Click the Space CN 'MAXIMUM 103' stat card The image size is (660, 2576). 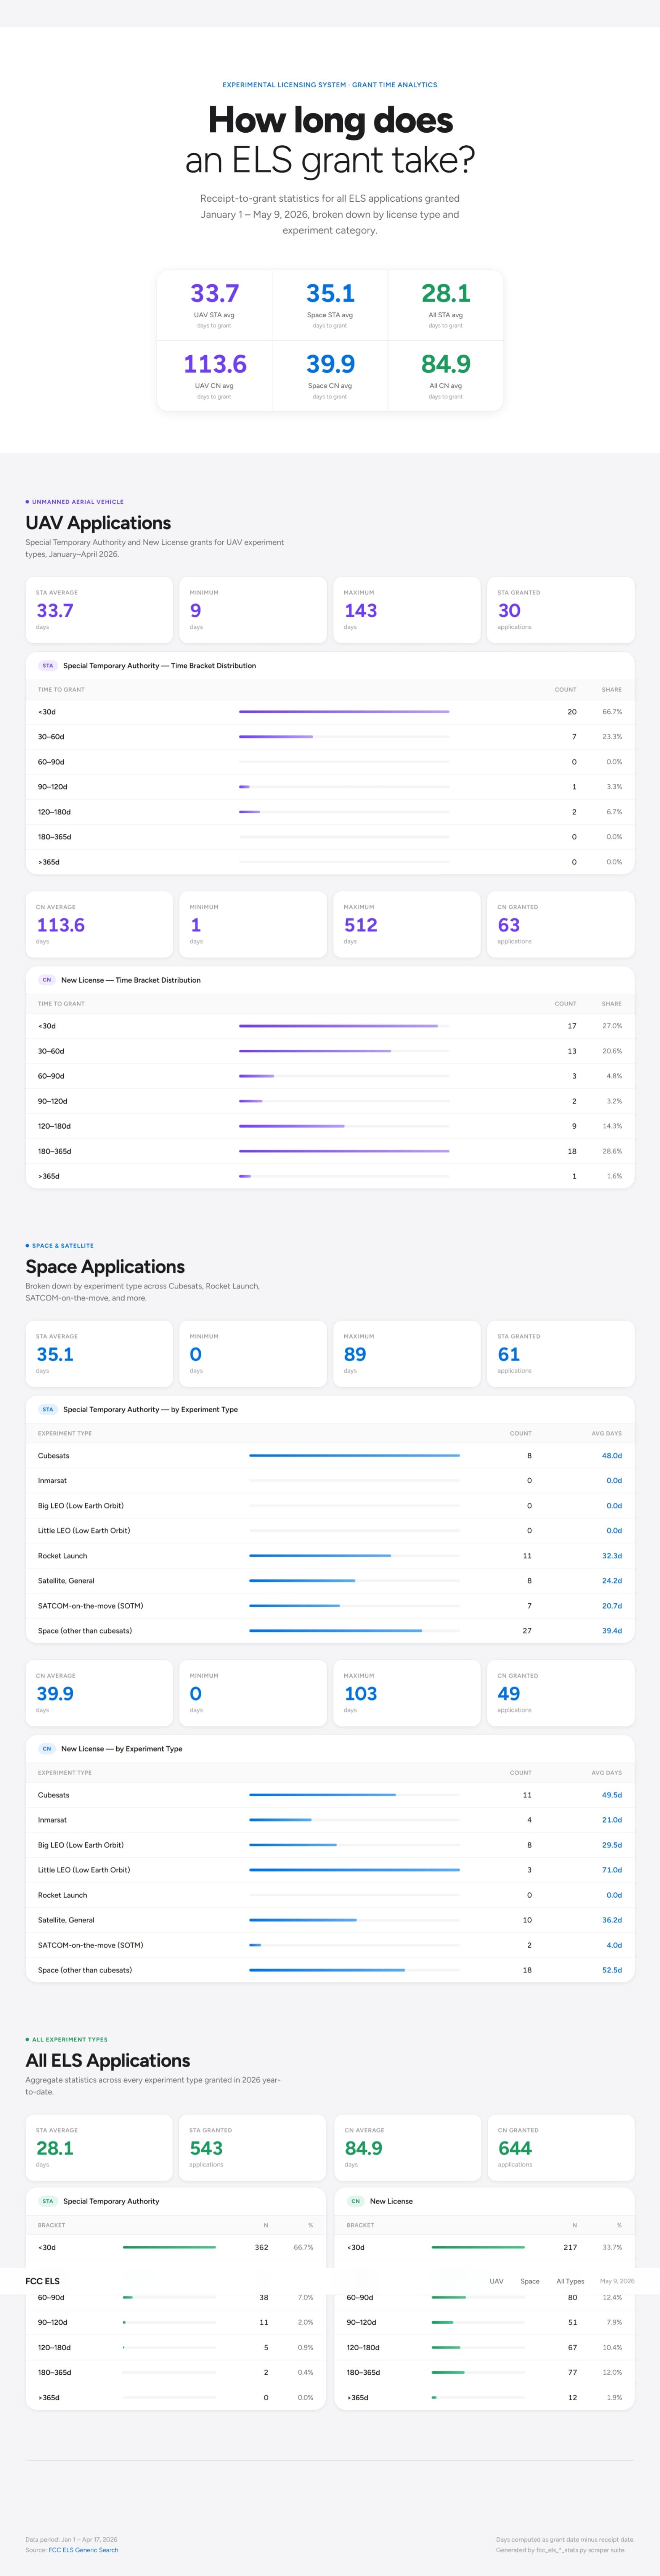tap(407, 1693)
